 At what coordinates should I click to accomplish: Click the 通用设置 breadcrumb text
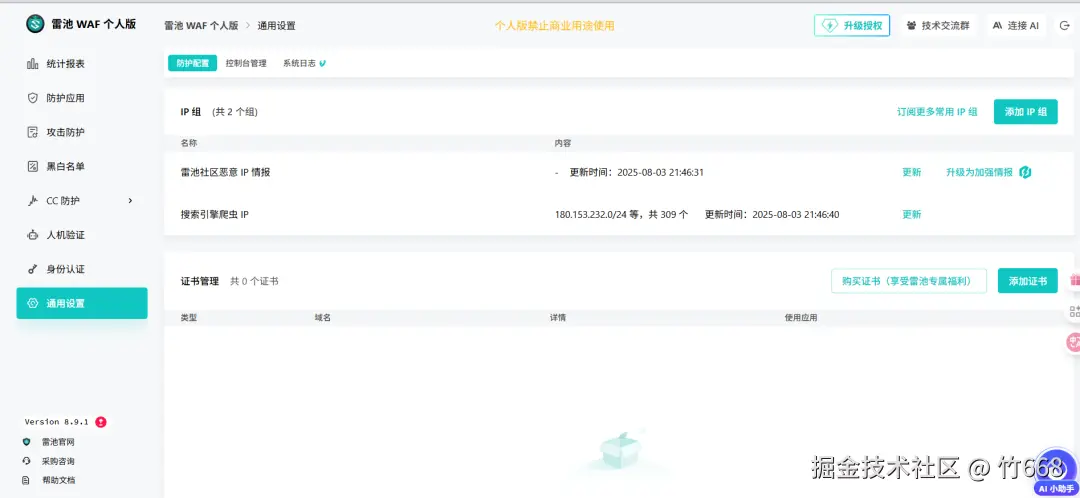pos(276,25)
